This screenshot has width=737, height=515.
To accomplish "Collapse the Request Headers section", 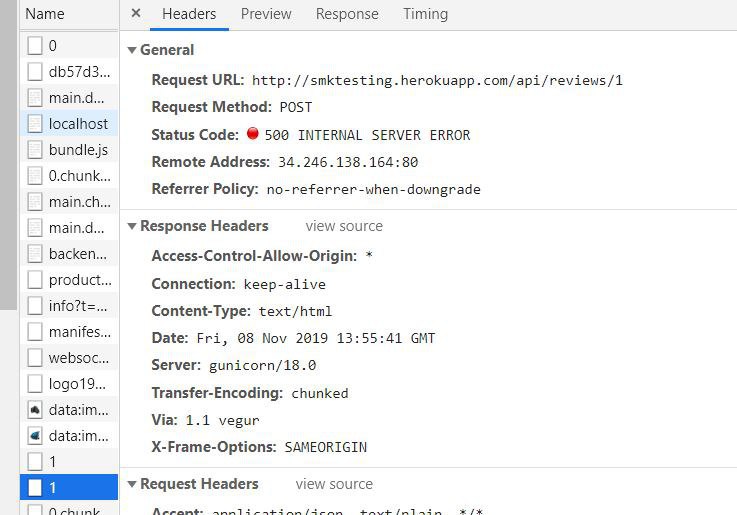I will tap(132, 484).
